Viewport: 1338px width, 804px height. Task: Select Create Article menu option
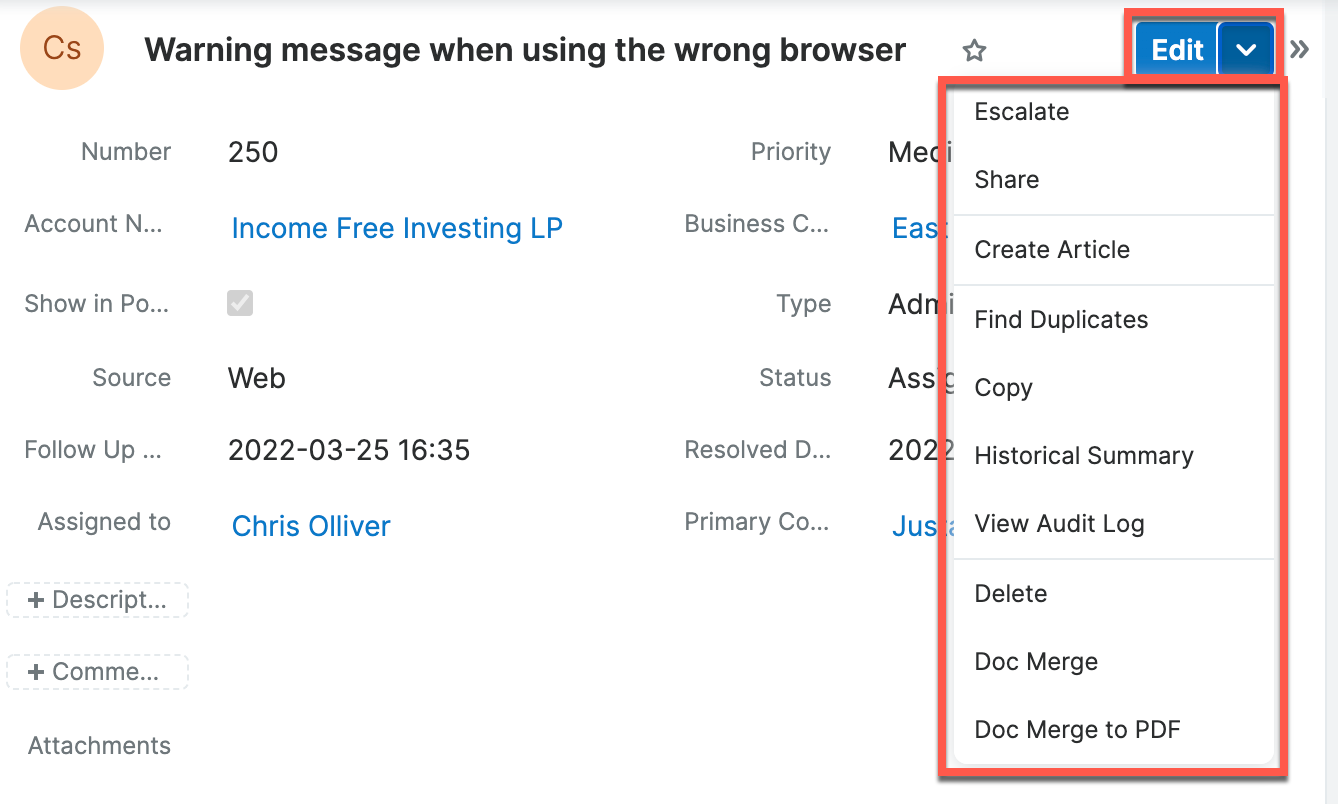pos(1052,250)
